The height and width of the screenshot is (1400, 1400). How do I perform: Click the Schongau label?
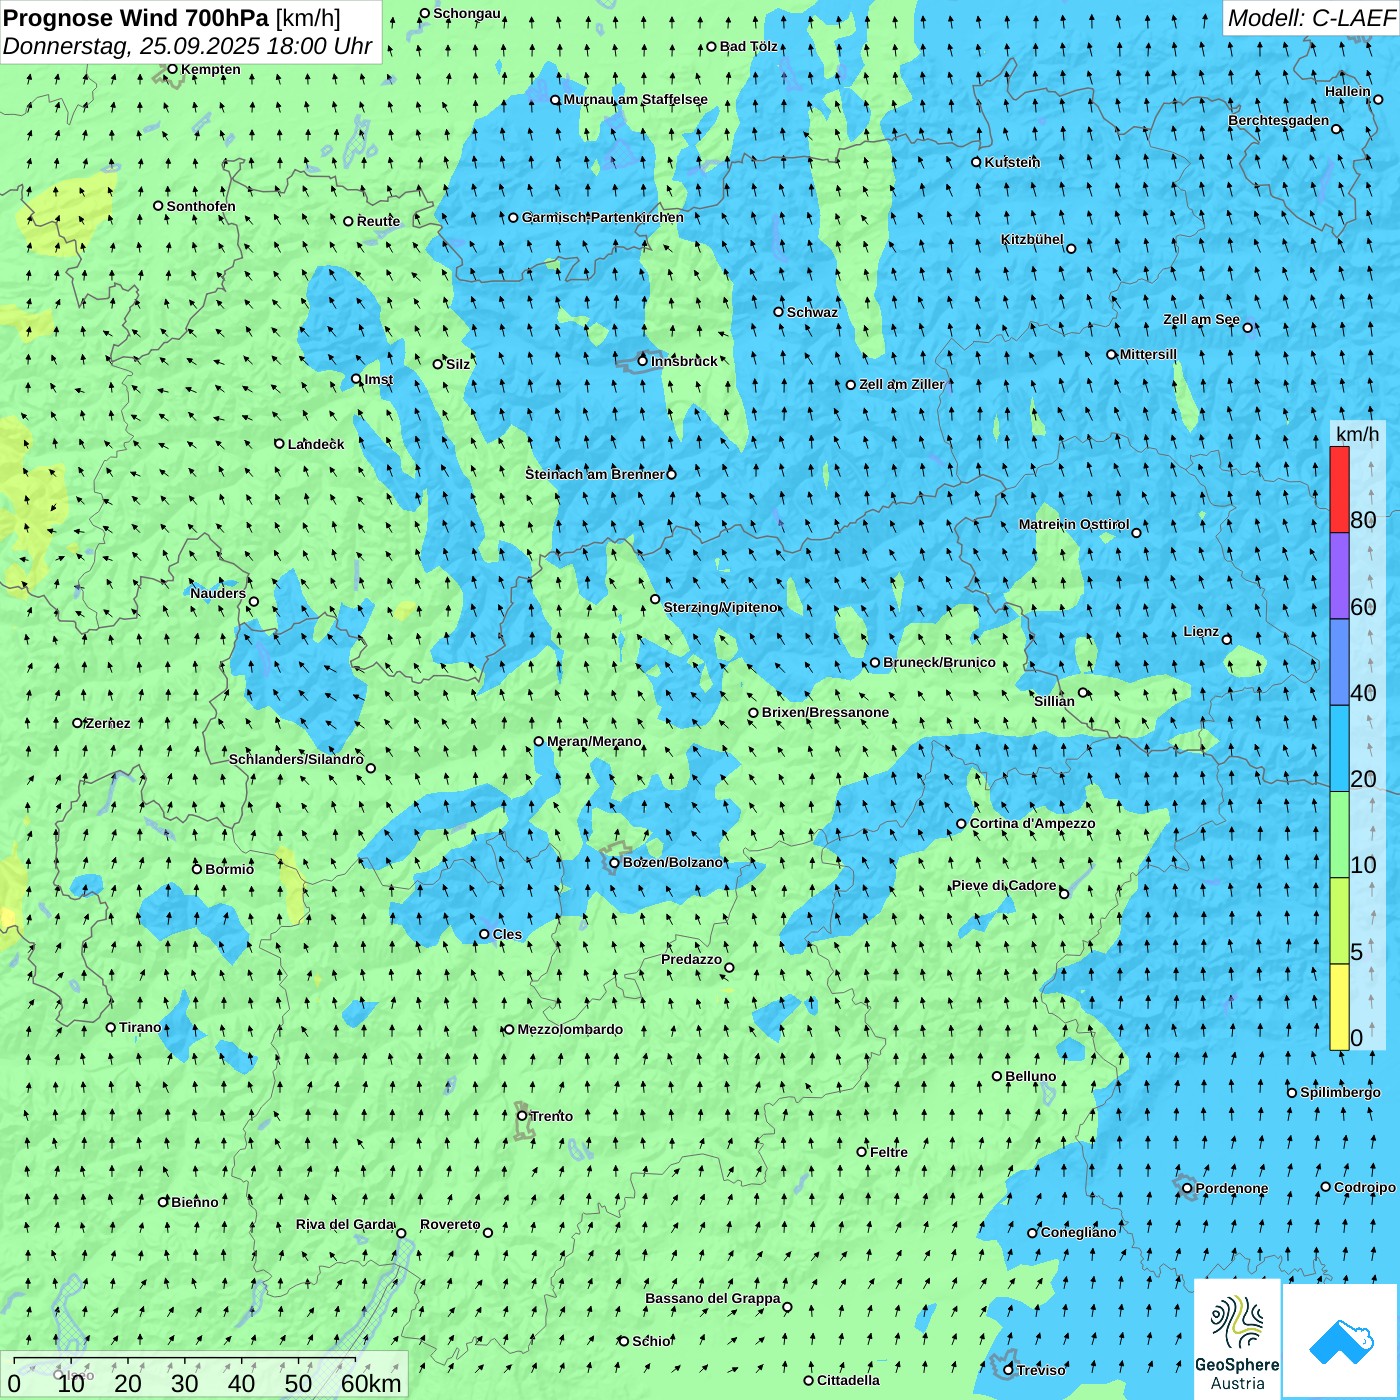467,13
